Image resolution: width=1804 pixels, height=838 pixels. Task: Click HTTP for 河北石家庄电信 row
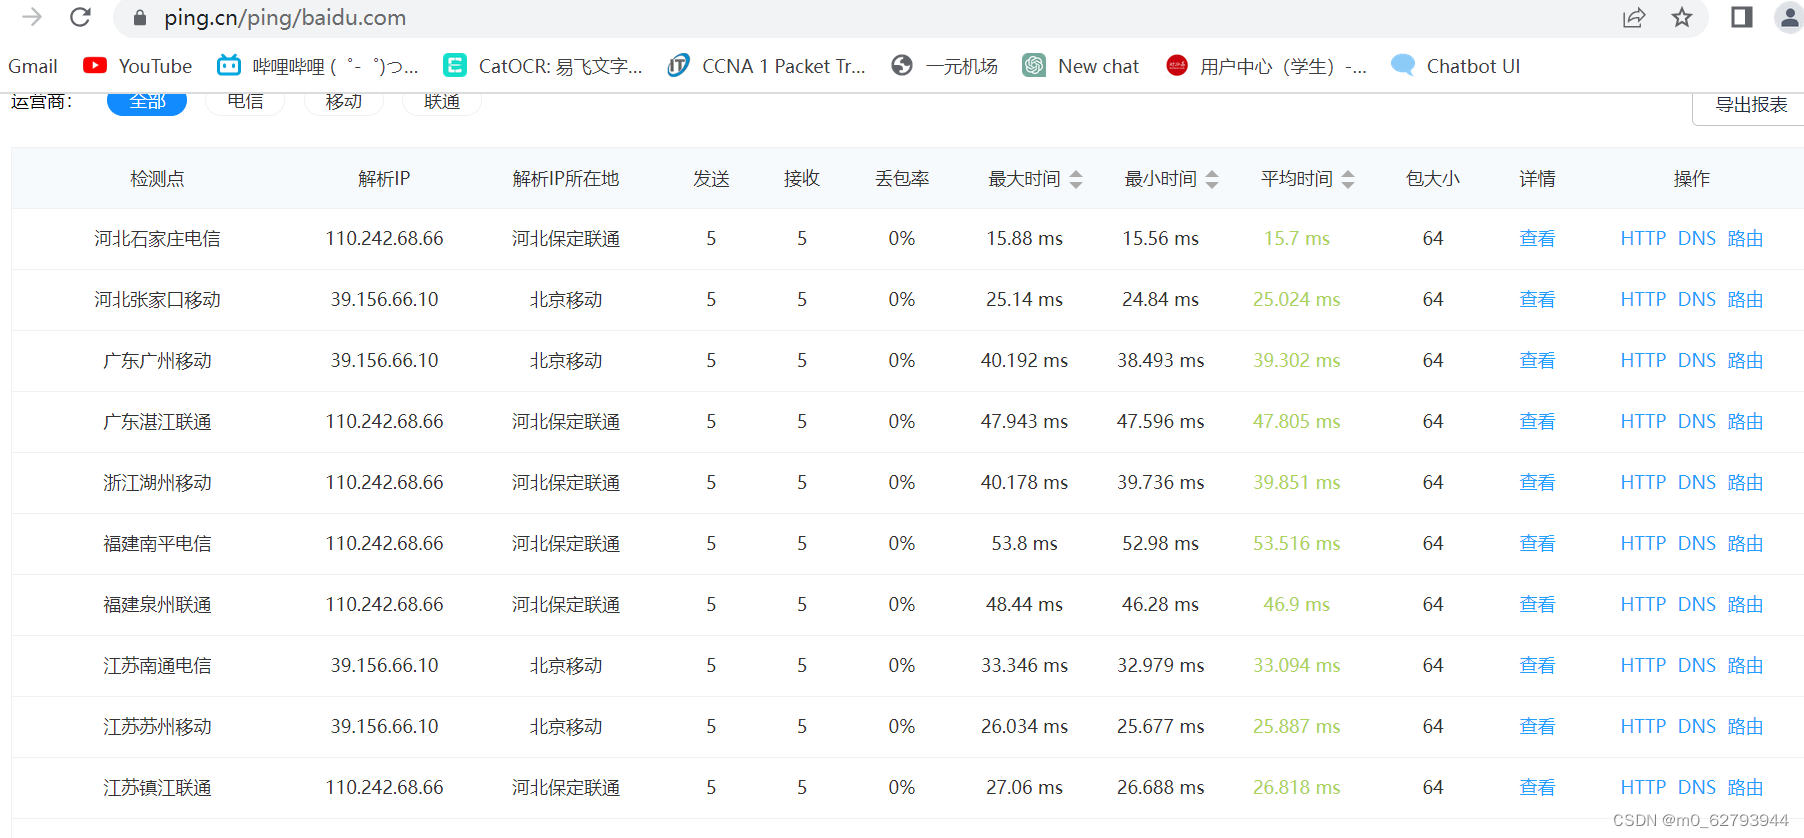click(1643, 239)
